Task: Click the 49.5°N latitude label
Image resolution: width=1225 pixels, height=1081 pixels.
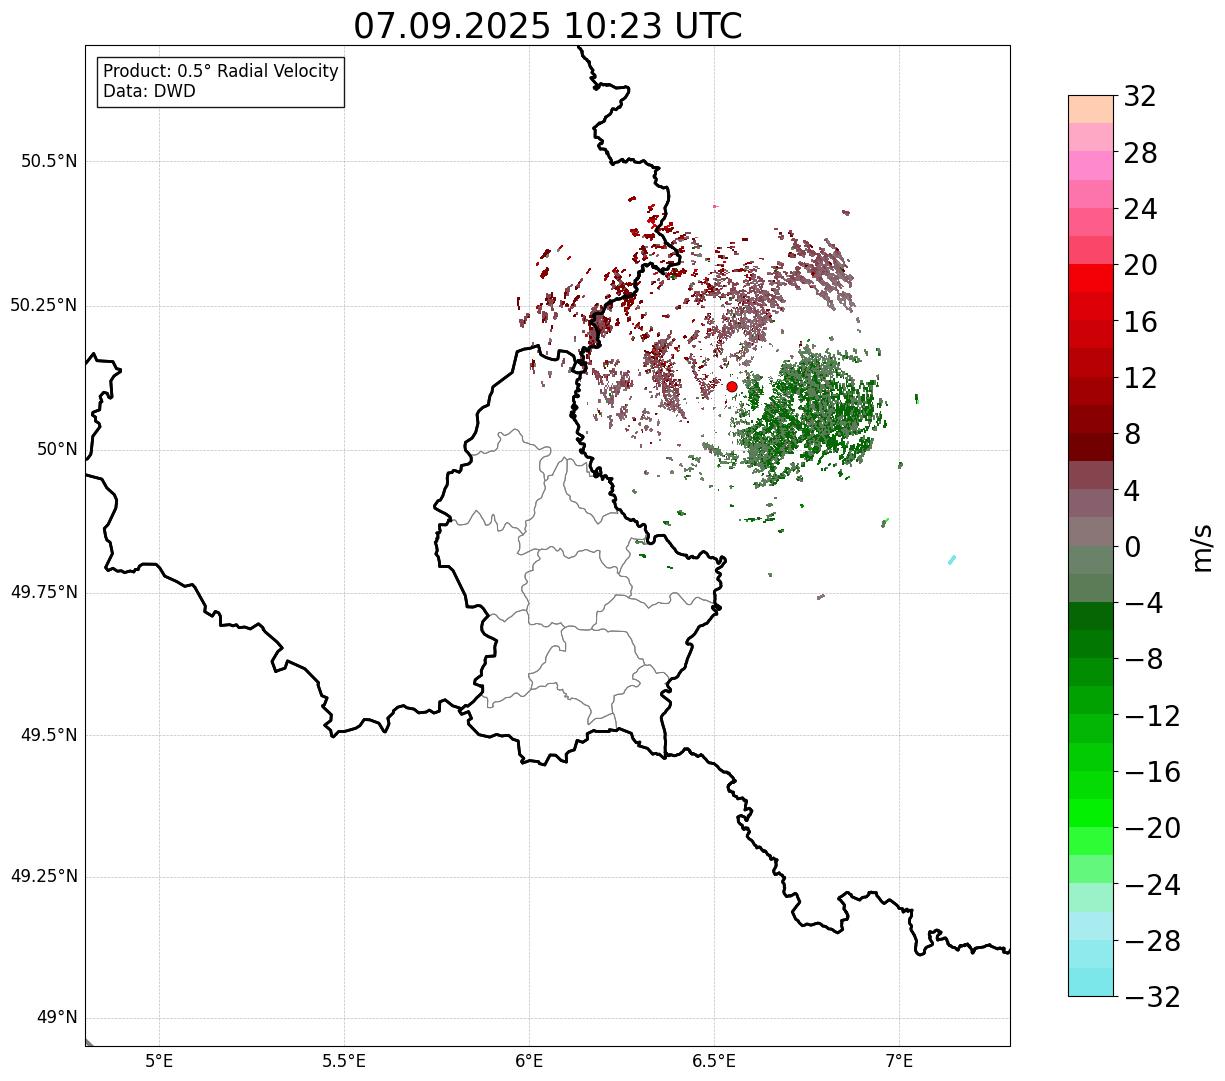Action: pos(49,735)
